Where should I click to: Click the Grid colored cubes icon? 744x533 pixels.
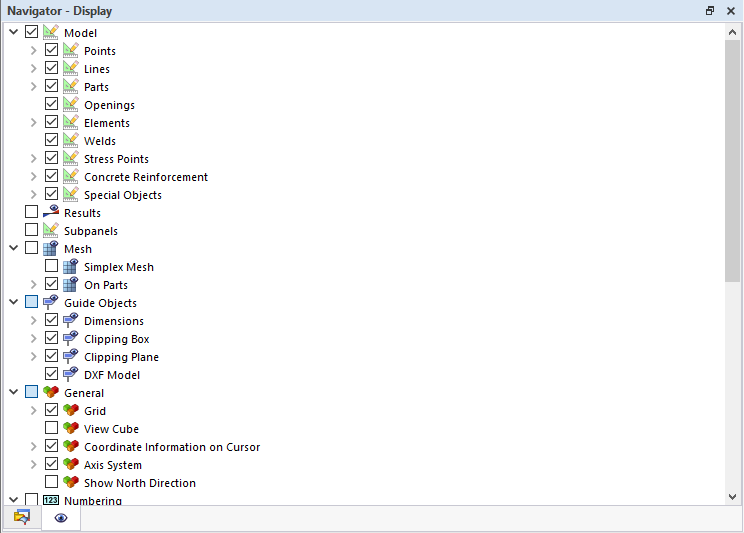71,410
